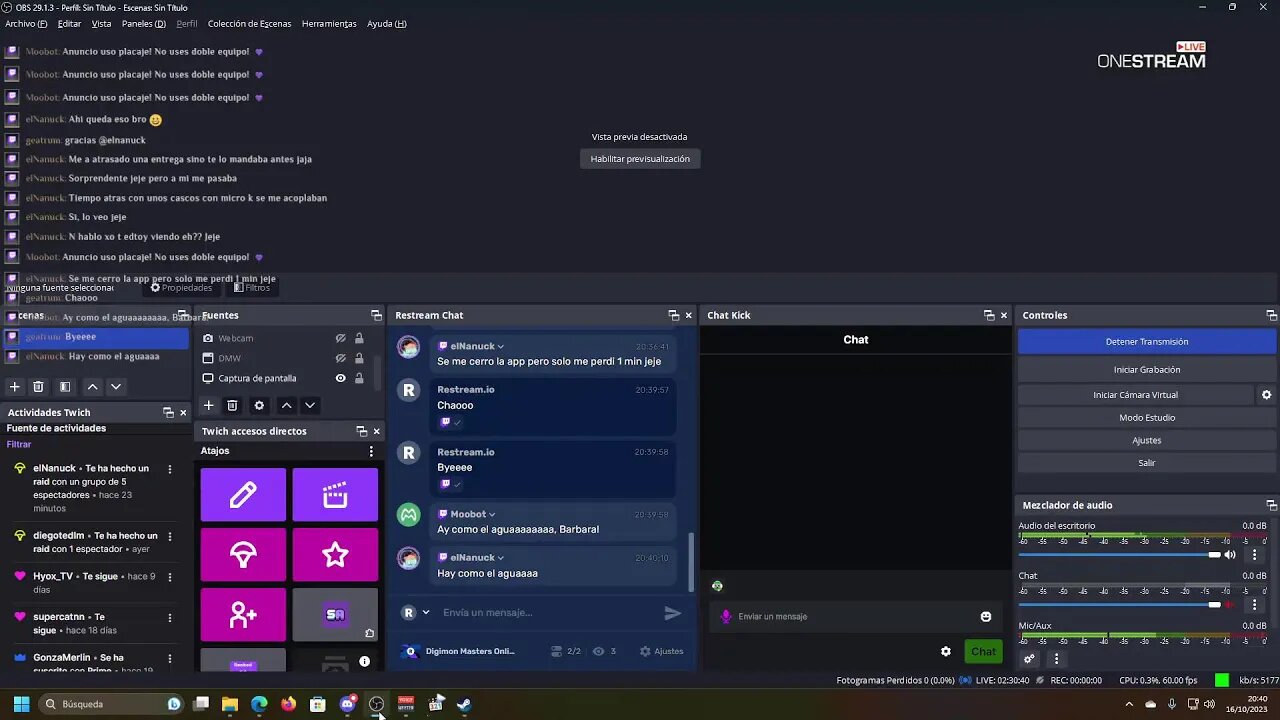Enable Modo Estudio
This screenshot has height=720, width=1280.
[x=1147, y=418]
